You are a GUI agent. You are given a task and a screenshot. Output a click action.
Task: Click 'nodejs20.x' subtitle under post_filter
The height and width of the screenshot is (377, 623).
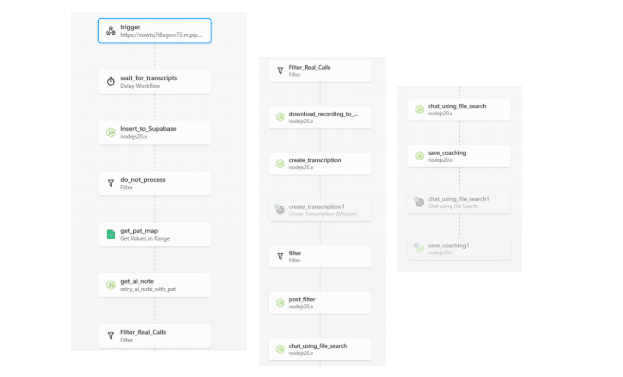click(301, 307)
